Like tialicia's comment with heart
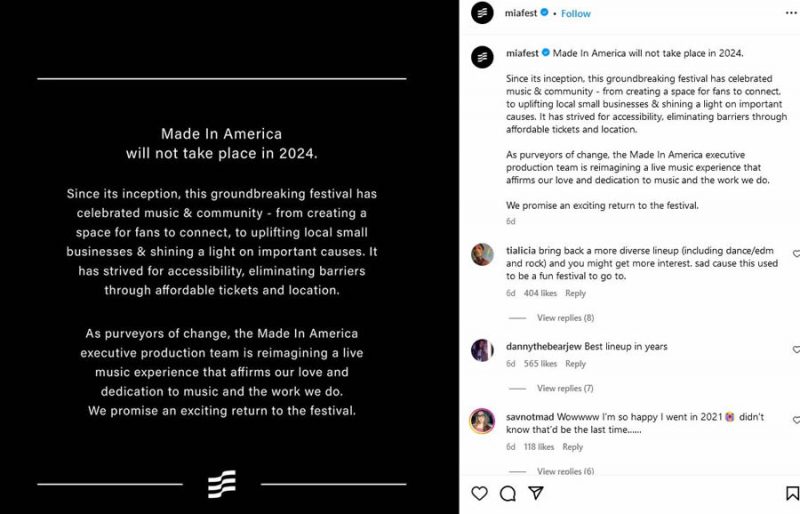Screen dimensions: 800x514 (x=796, y=254)
